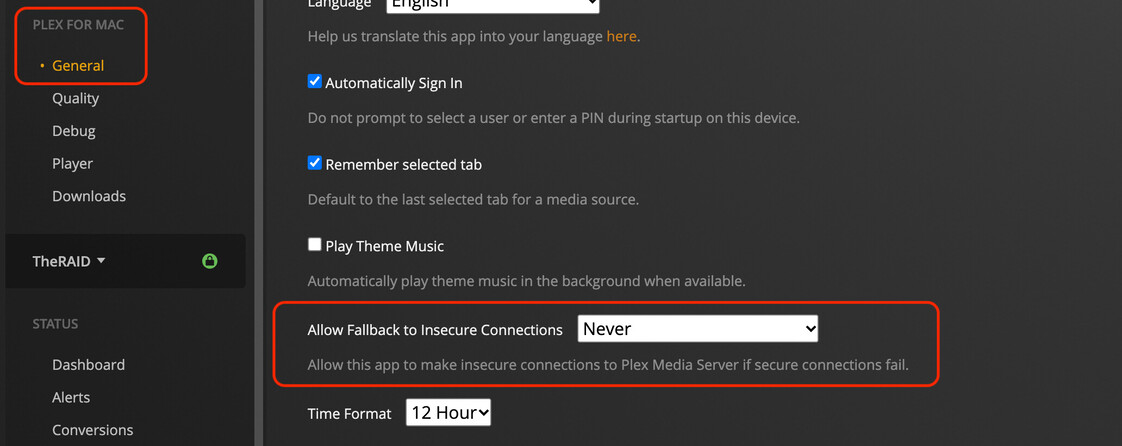Go to the Debug settings section
This screenshot has width=1122, height=446.
(x=74, y=131)
